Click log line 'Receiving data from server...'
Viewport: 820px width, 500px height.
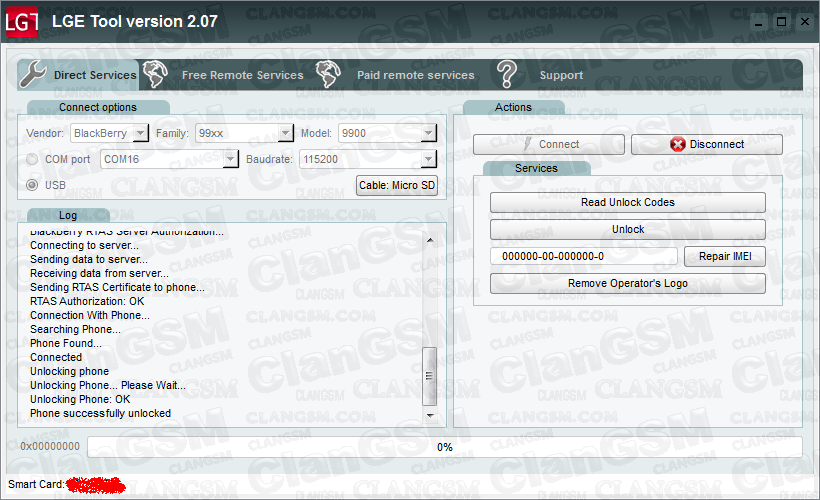click(99, 273)
